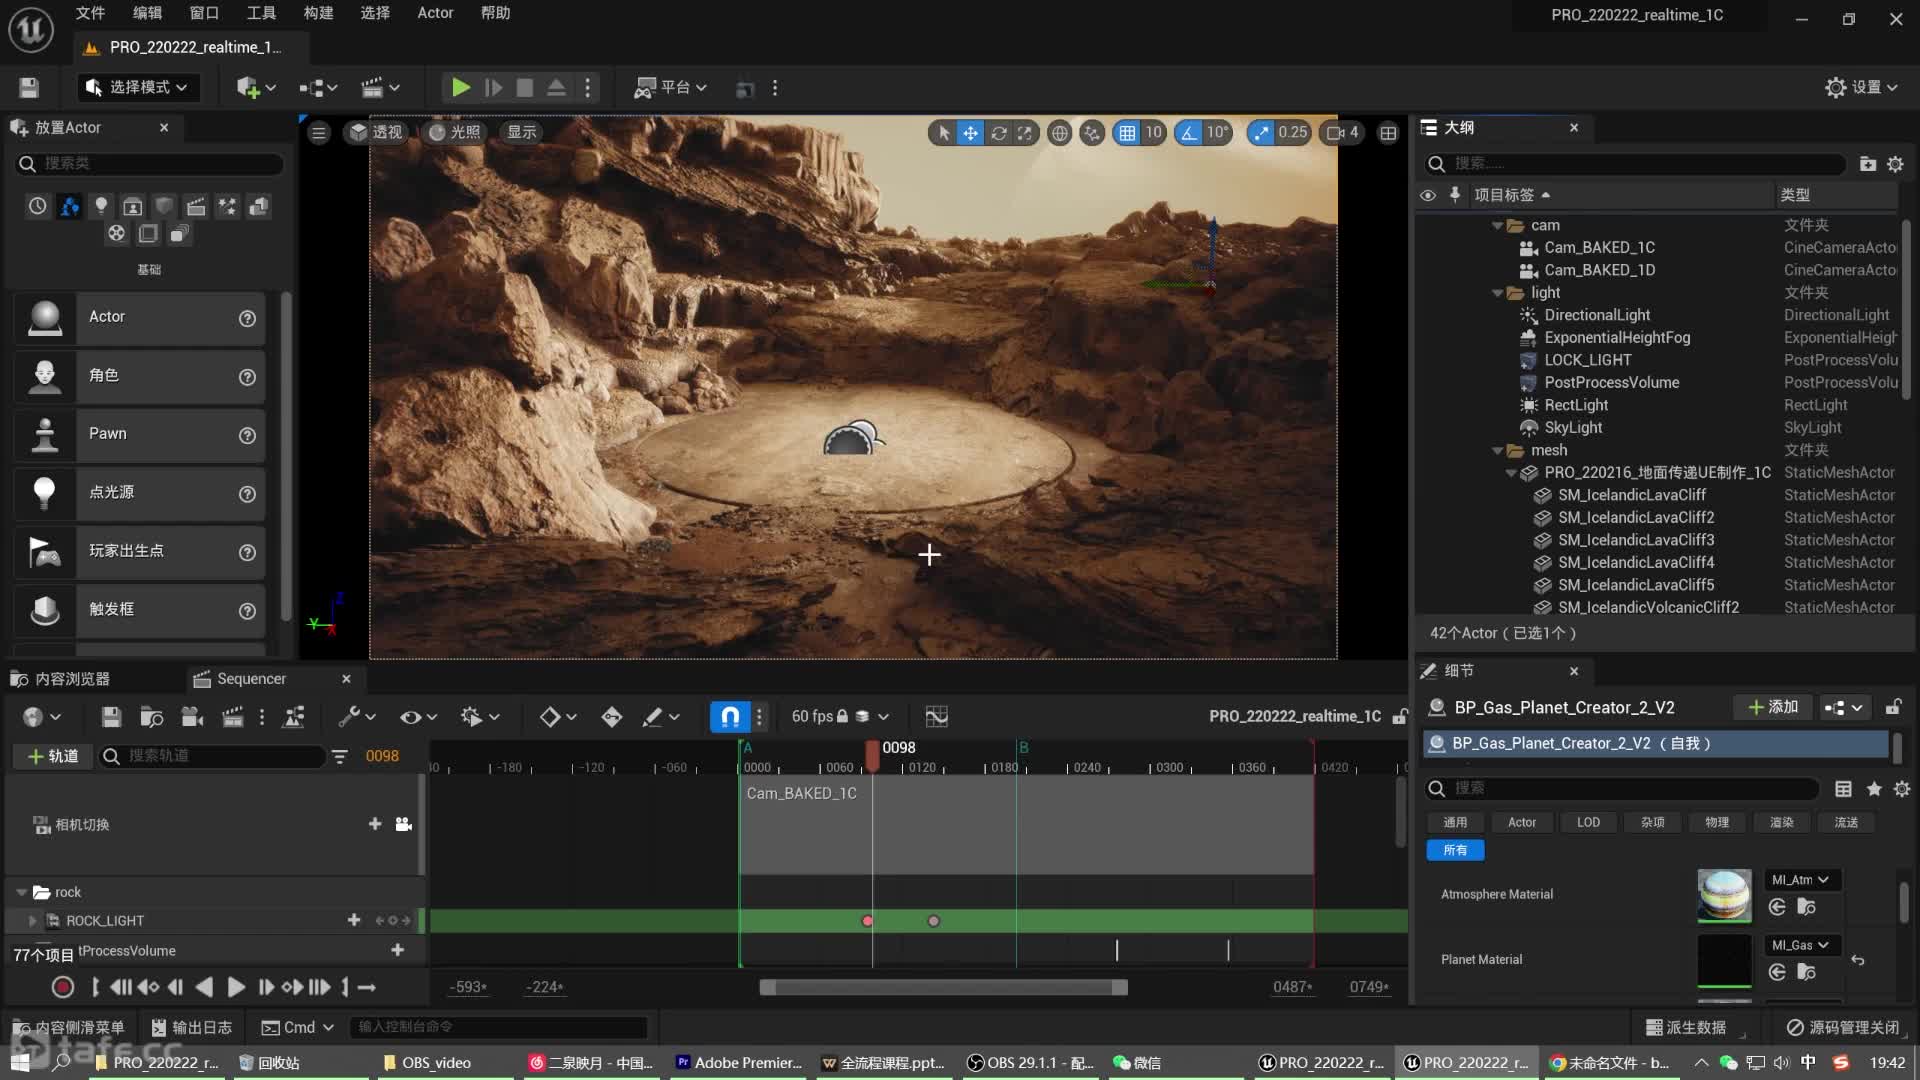1920x1080 pixels.
Task: Open the Select Mode dropdown
Action: tap(138, 88)
